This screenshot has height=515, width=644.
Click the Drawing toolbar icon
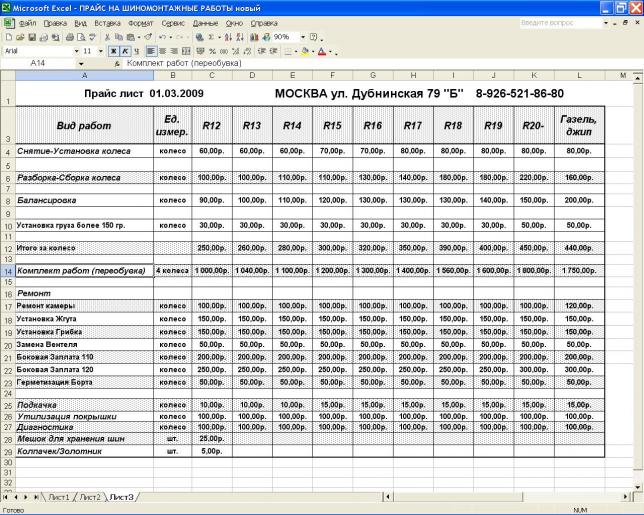(x=266, y=37)
